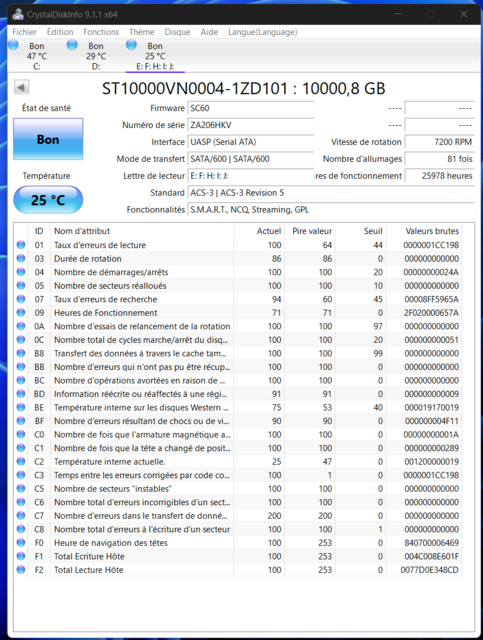Click the CrystalDiskInfo app icon in title bar
This screenshot has height=640, width=483.
tap(18, 14)
